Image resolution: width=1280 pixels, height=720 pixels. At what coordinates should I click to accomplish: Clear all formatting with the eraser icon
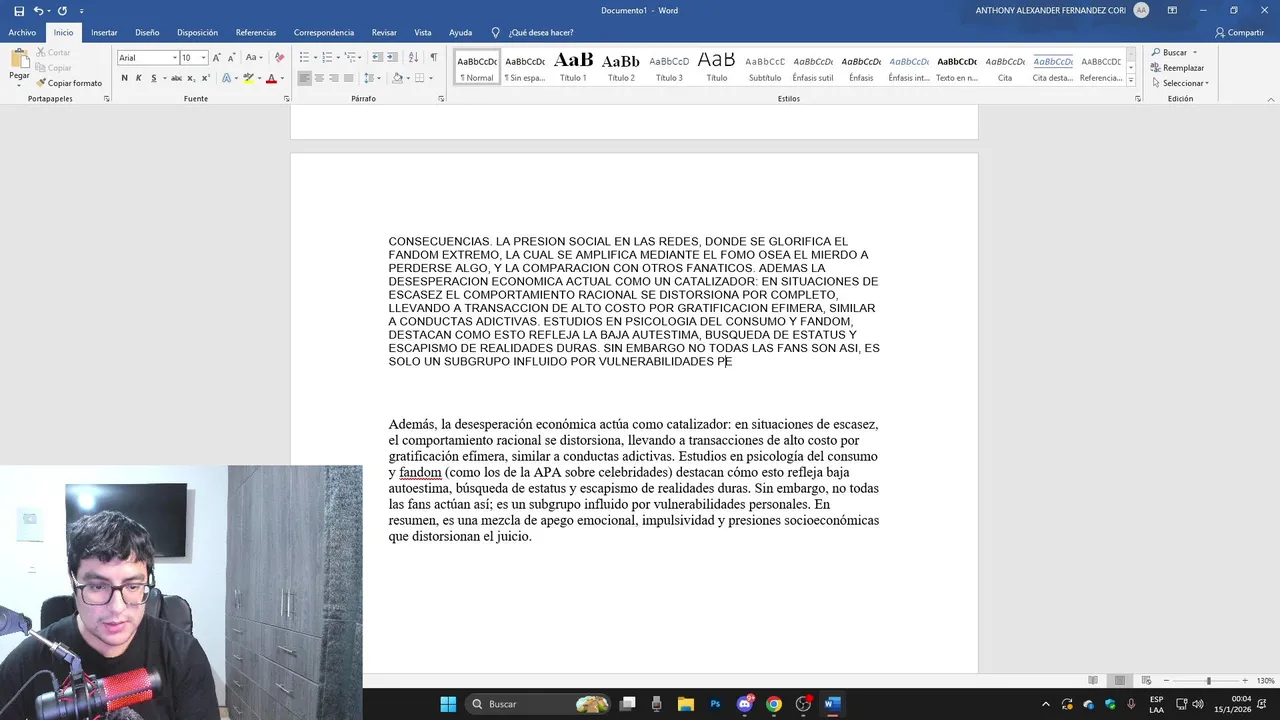point(279,57)
